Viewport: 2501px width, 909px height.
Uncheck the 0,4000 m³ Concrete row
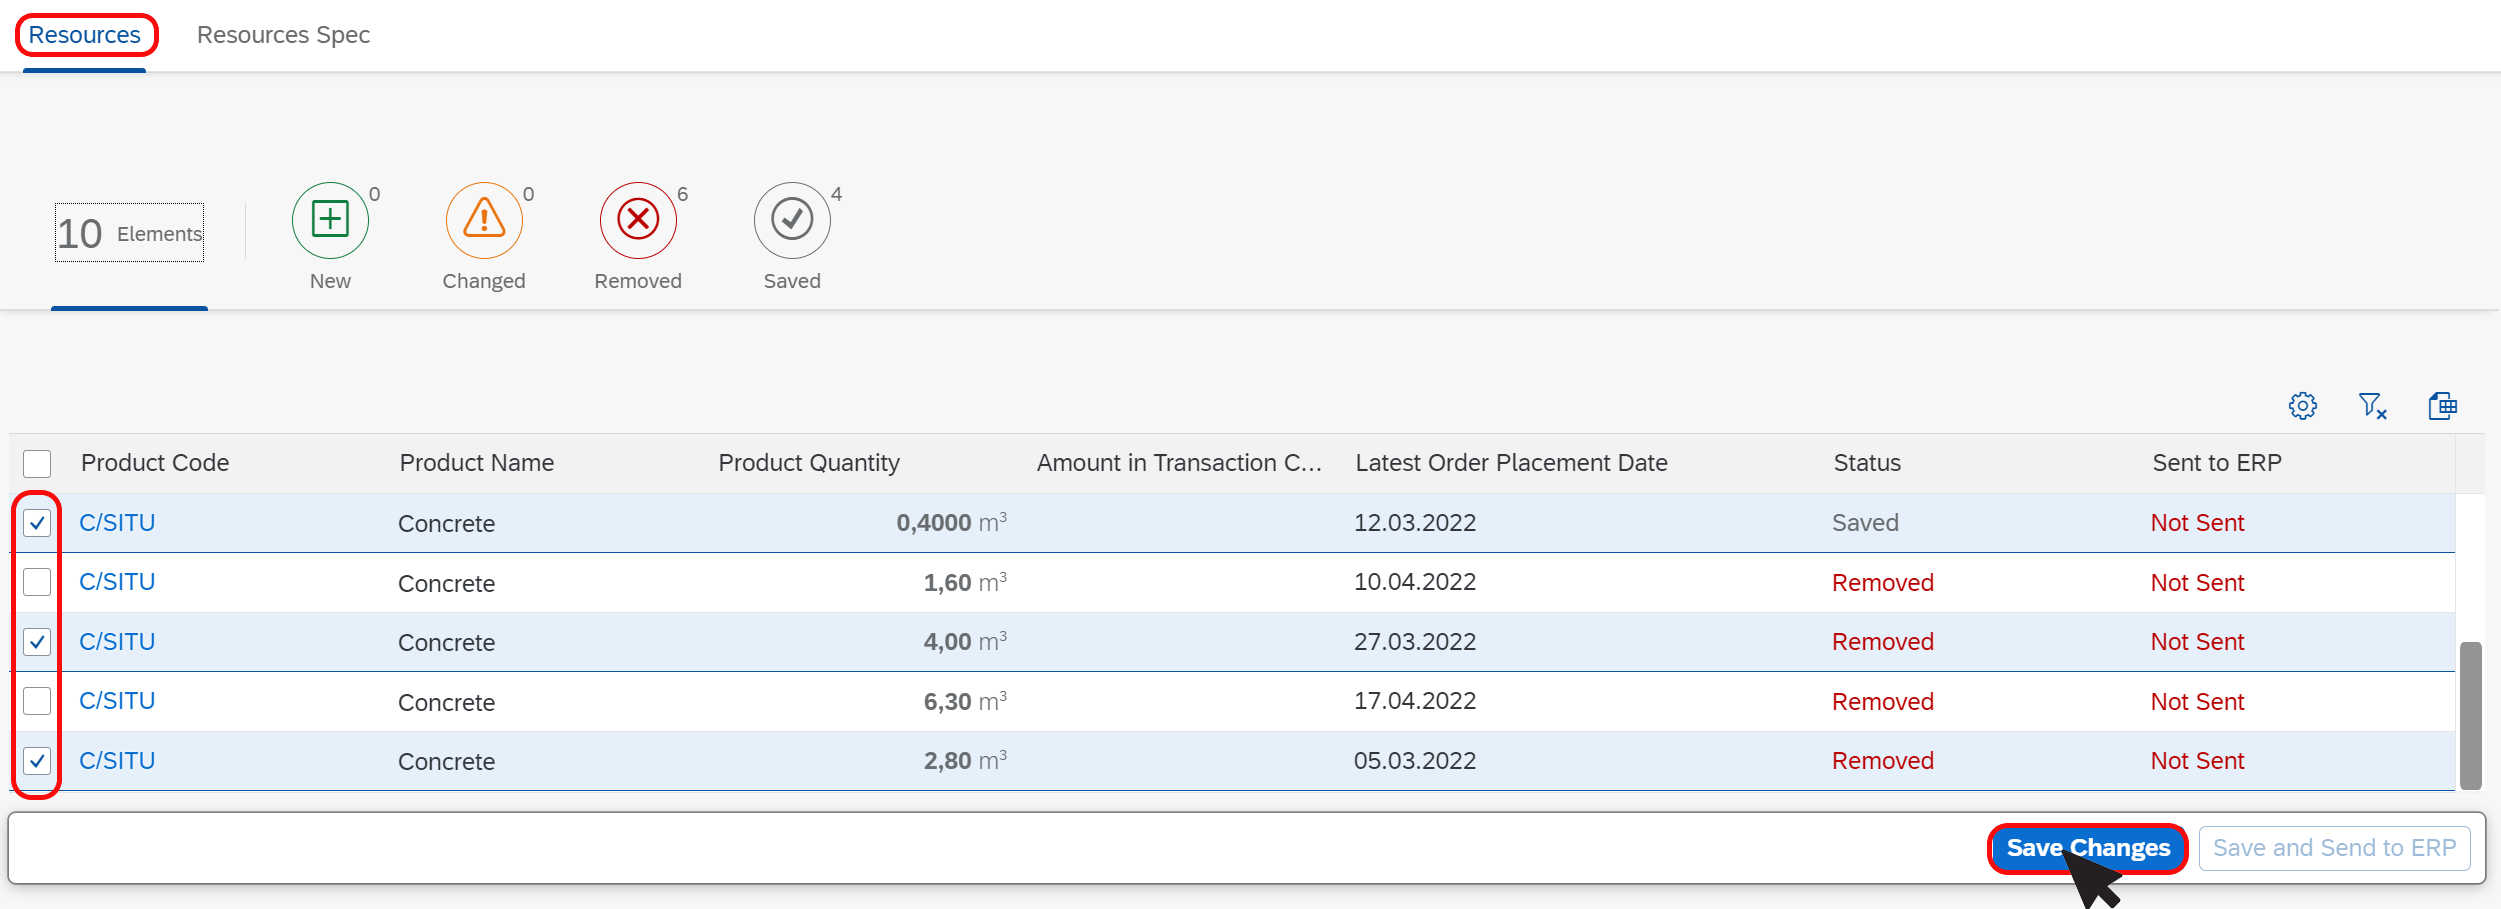pyautogui.click(x=37, y=523)
